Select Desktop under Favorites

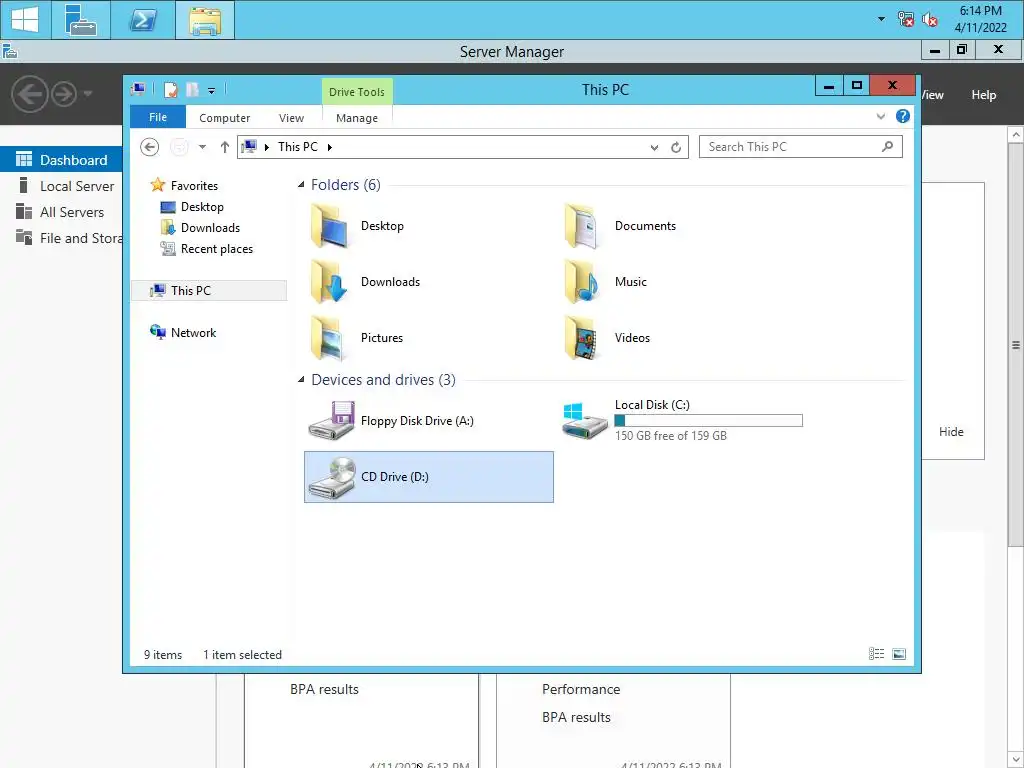pyautogui.click(x=202, y=206)
